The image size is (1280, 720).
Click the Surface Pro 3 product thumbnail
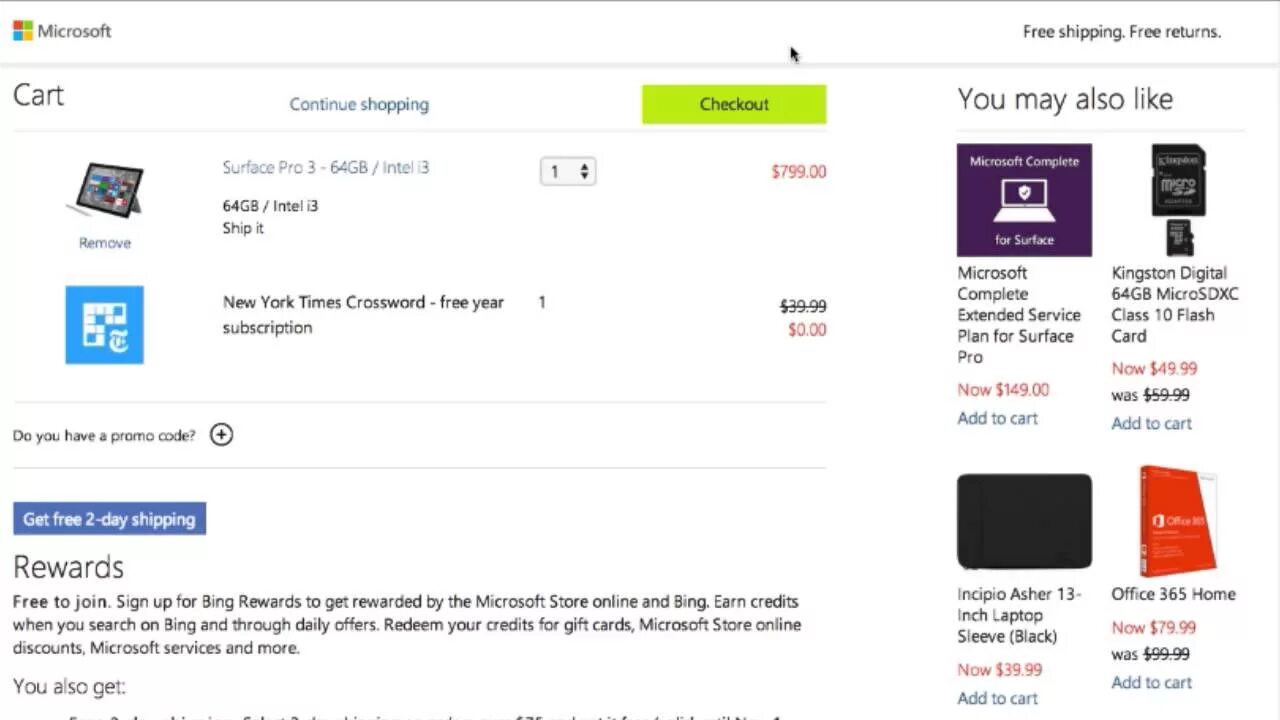pos(105,189)
